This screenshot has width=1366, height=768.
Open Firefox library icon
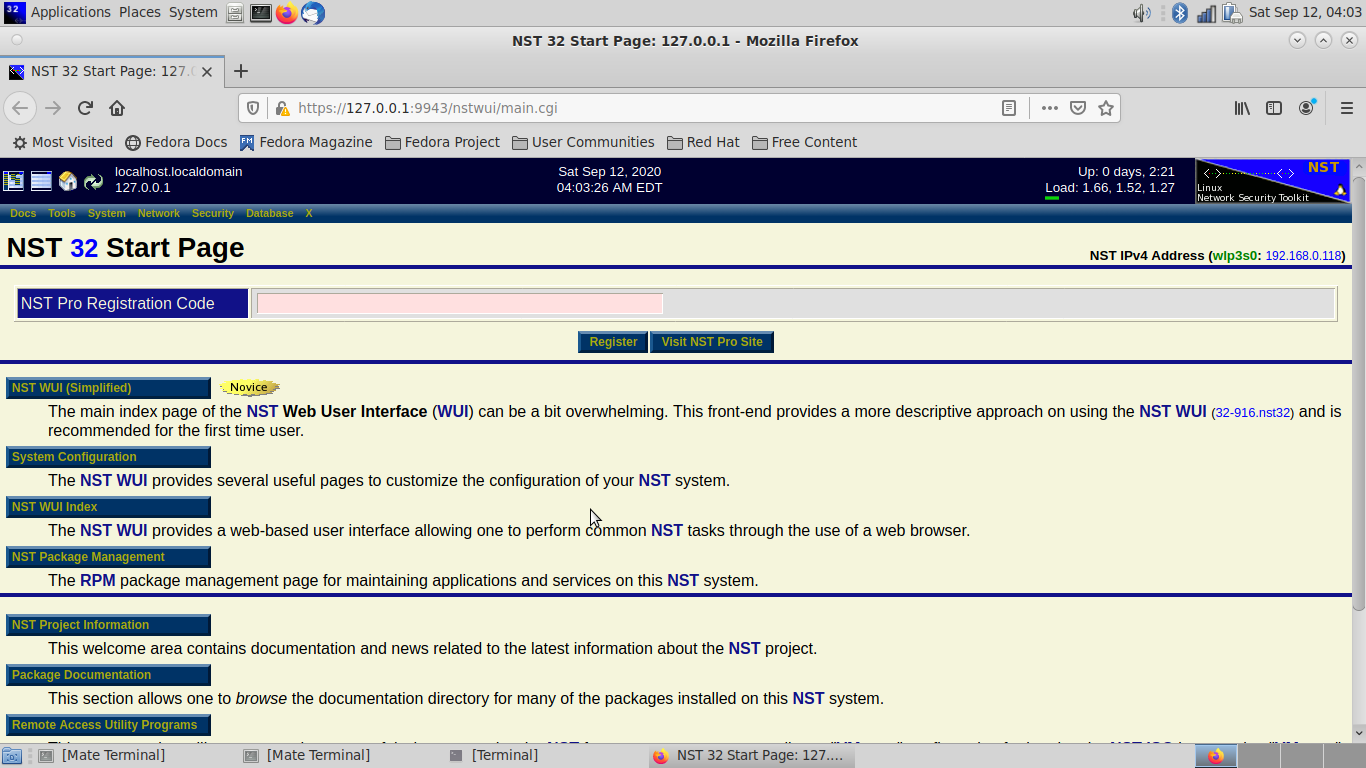tap(1242, 108)
